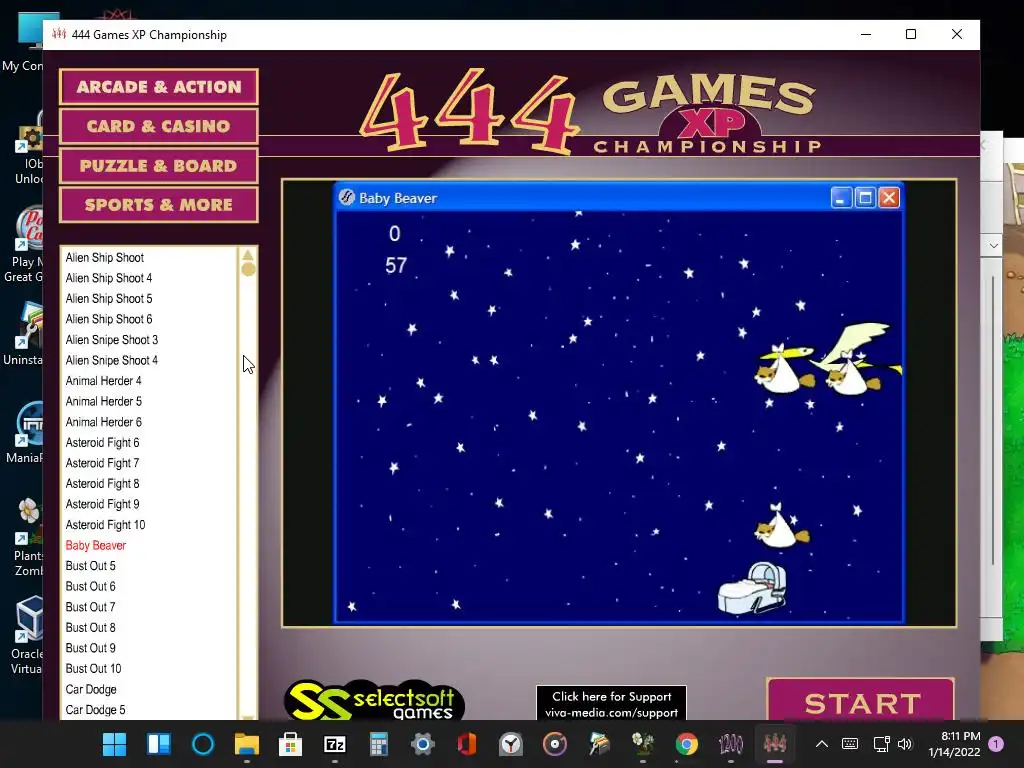The height and width of the screenshot is (768, 1024).
Task: Open the Widgets panel in taskbar
Action: pyautogui.click(x=159, y=744)
